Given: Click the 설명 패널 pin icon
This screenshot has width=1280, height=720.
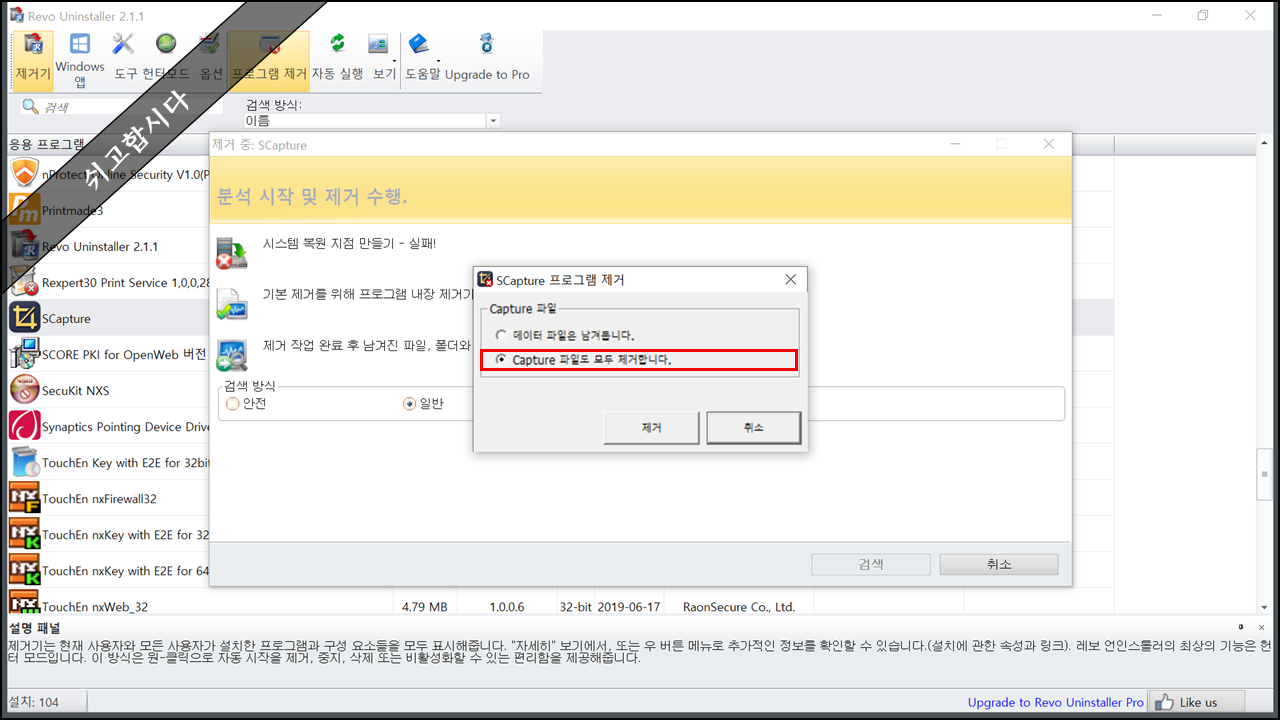Looking at the screenshot, I should 1241,626.
